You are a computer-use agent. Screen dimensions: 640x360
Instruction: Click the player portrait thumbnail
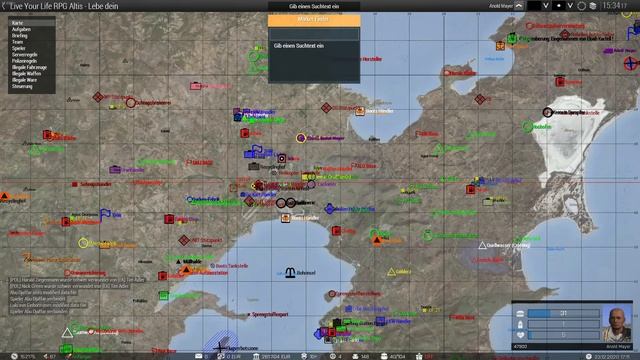617,324
